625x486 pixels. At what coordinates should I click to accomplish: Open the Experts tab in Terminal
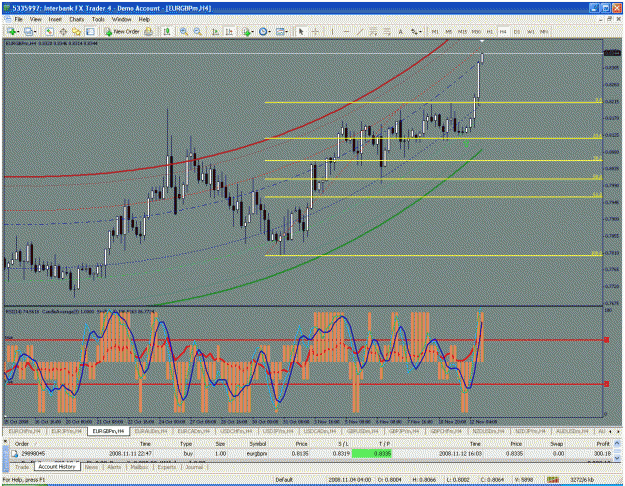click(x=167, y=466)
